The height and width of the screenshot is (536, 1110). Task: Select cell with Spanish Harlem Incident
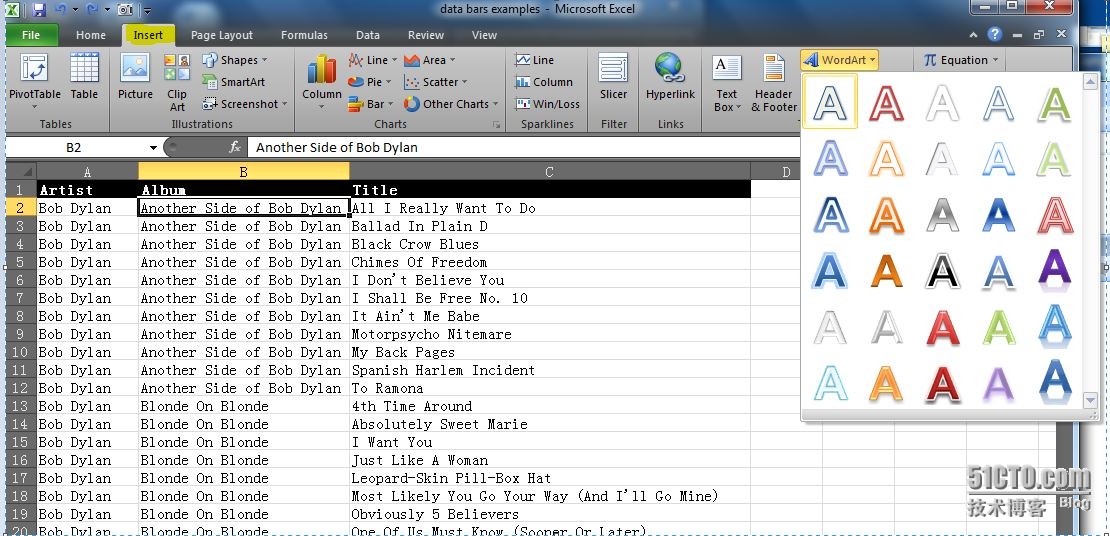(x=550, y=370)
